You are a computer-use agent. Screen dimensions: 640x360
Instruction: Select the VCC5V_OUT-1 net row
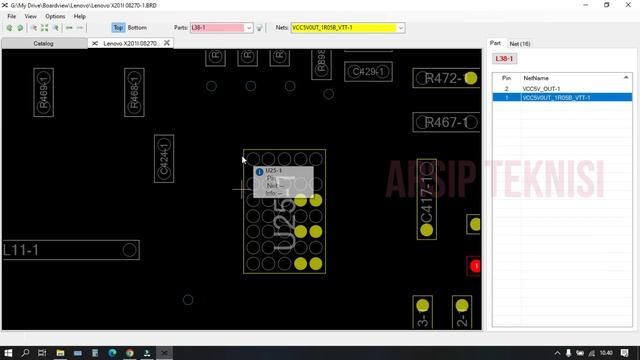click(x=562, y=89)
